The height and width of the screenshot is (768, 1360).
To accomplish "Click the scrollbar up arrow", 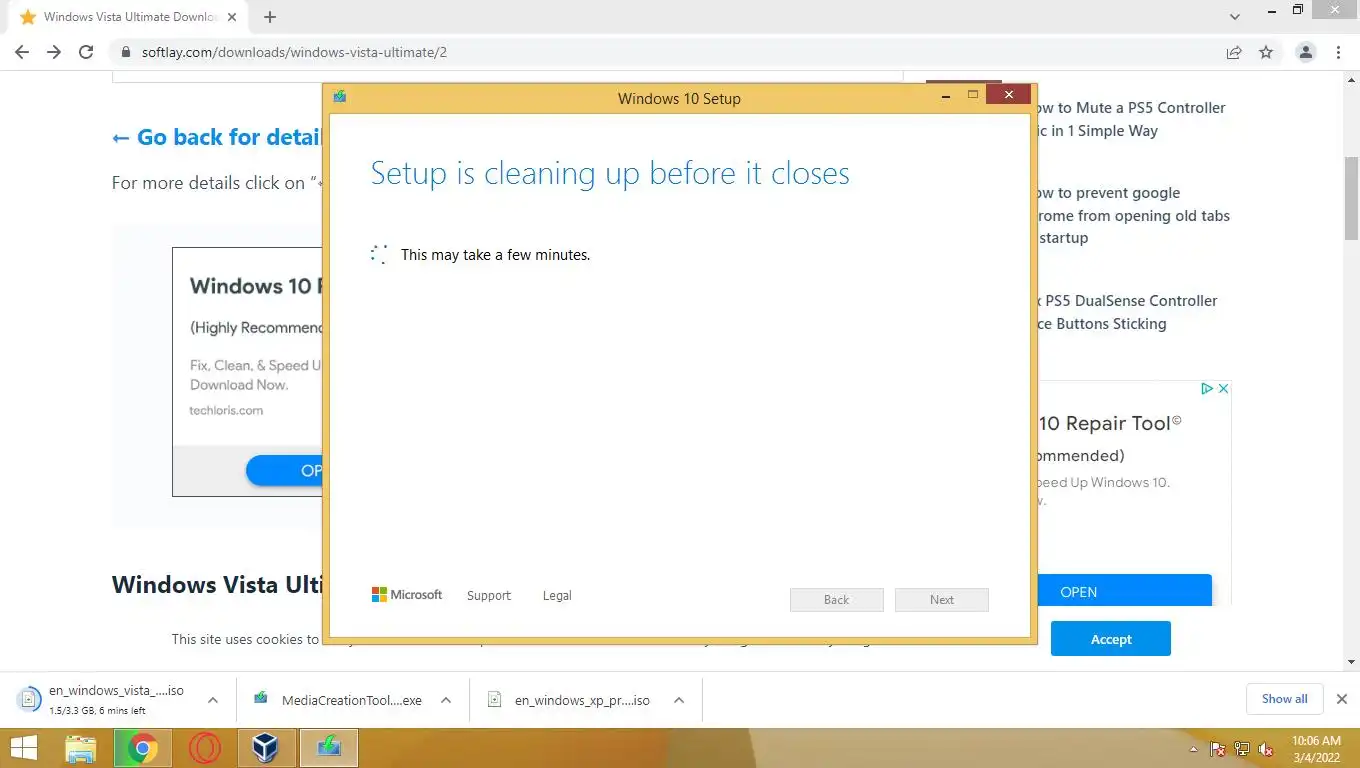I will [x=1352, y=80].
